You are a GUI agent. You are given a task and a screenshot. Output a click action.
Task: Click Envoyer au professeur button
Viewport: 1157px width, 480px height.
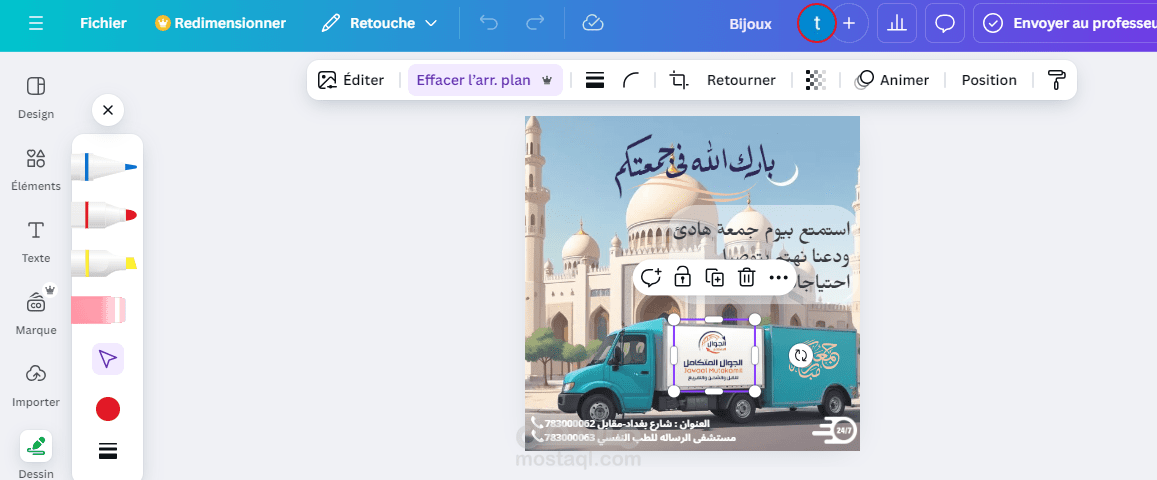point(1065,24)
